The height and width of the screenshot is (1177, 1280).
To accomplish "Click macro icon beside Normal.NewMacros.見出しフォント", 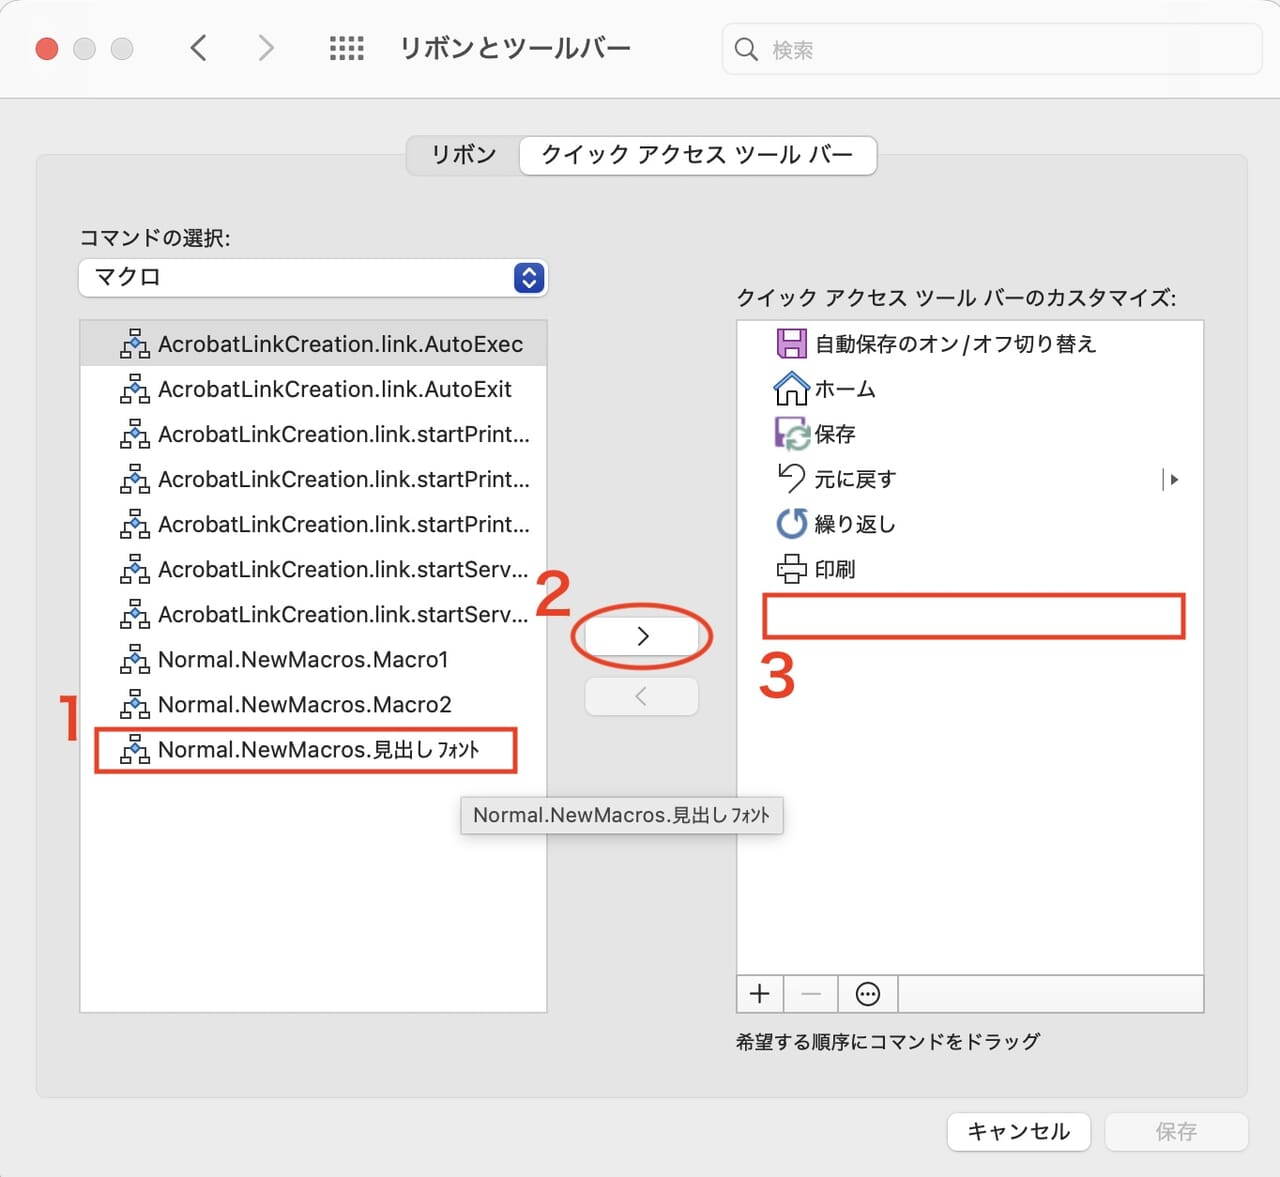I will (x=135, y=750).
